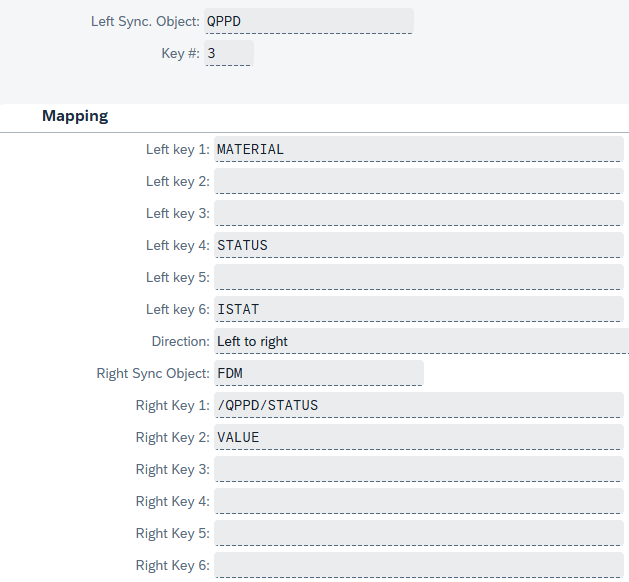Select Right Key 1 field containing /QPPD/STATUS
The image size is (629, 582).
click(x=418, y=405)
